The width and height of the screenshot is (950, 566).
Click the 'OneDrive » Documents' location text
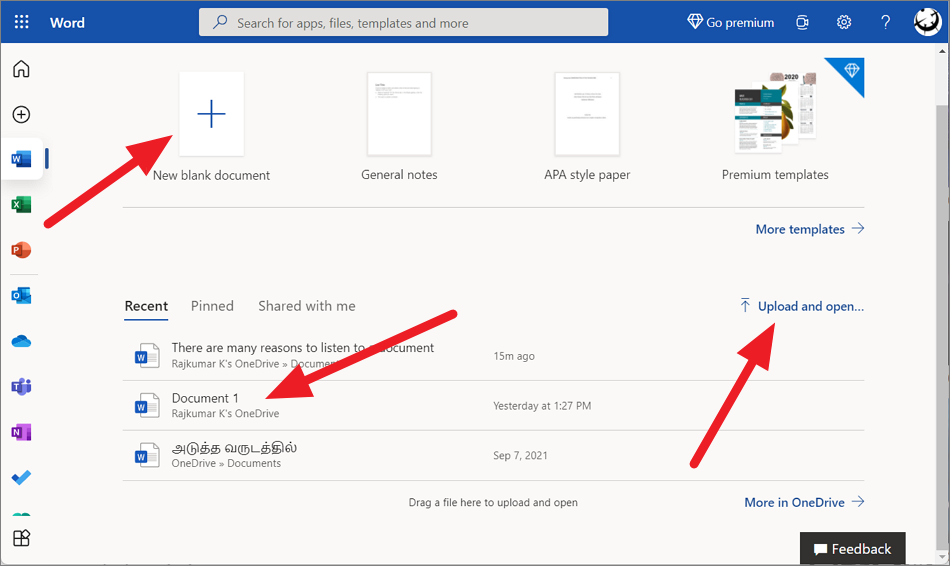coord(226,463)
